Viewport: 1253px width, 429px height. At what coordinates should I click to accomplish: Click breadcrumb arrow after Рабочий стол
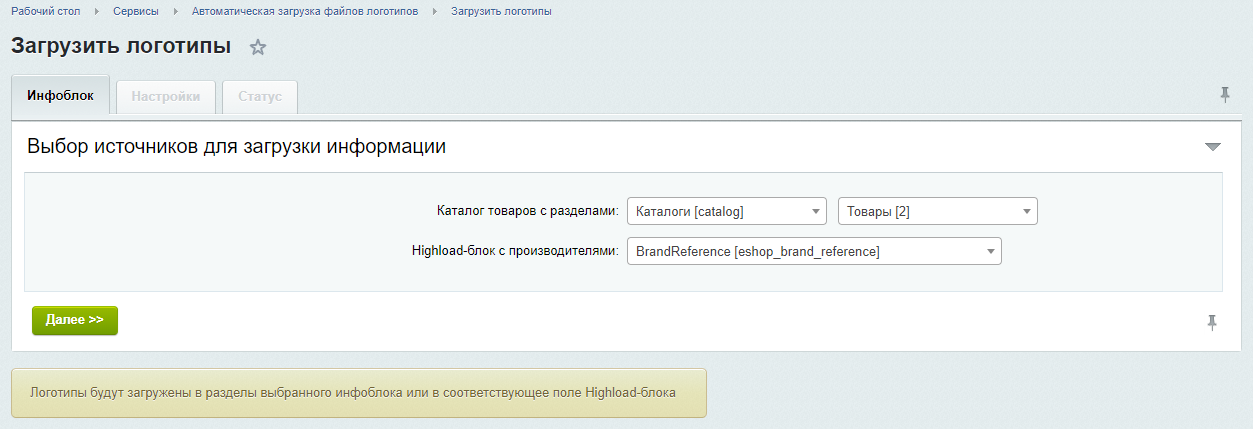[x=97, y=11]
